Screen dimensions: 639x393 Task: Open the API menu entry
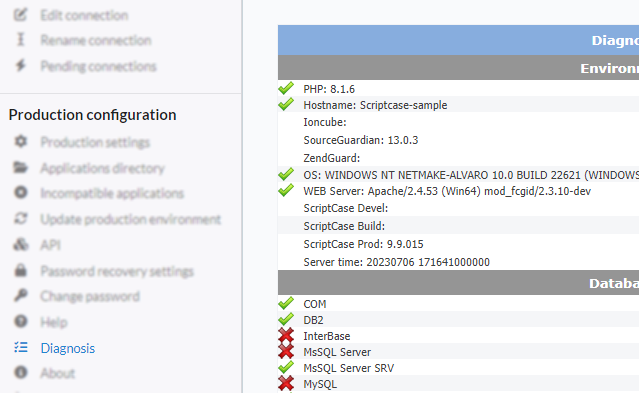51,245
